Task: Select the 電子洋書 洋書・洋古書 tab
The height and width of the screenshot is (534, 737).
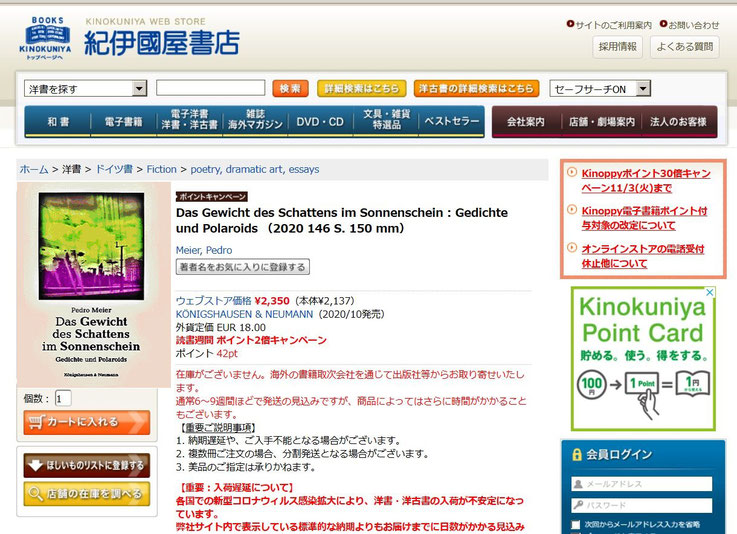Action: tap(189, 122)
